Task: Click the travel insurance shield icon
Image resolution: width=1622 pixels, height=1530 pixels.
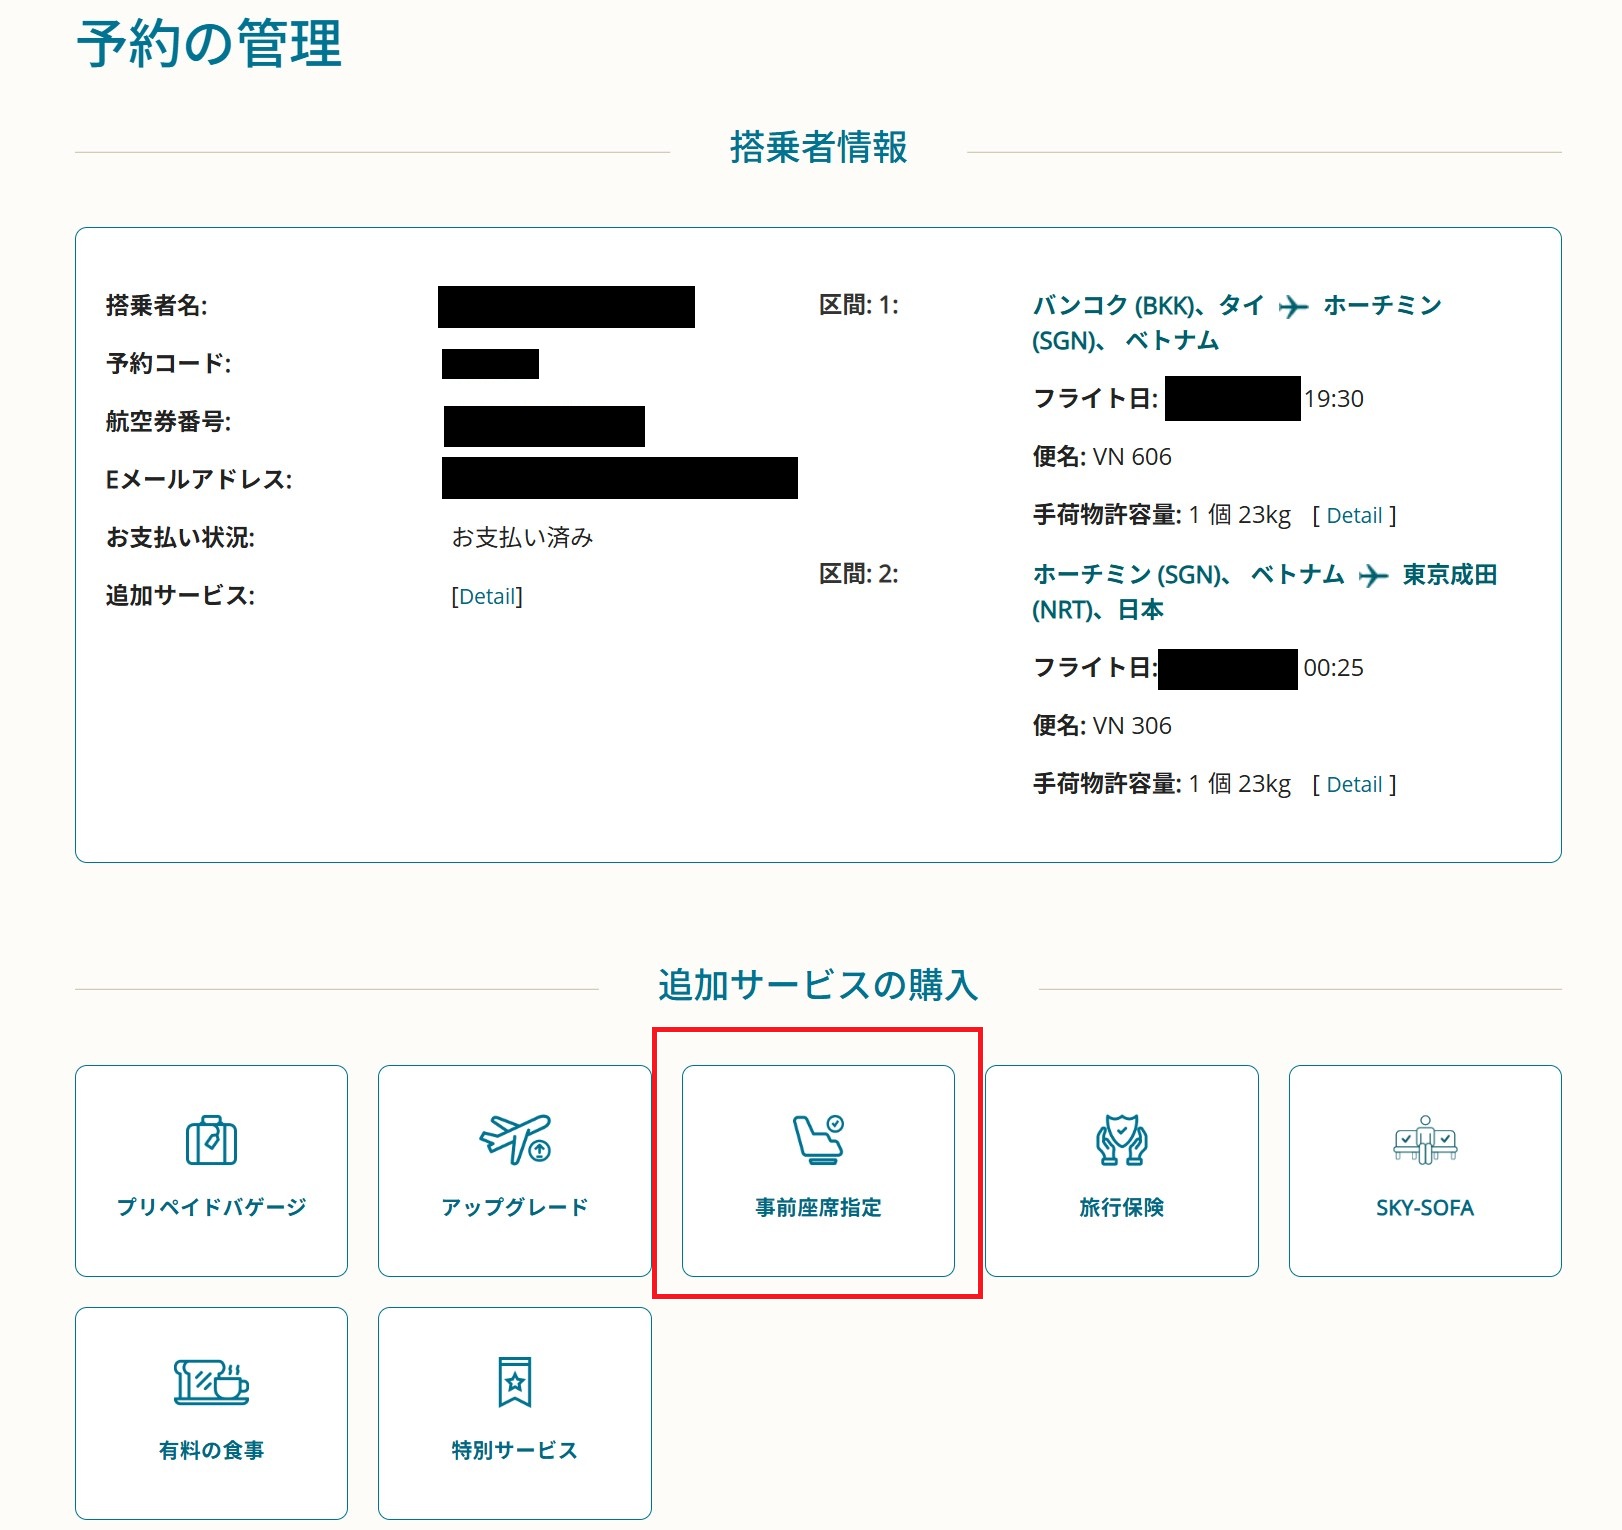Action: coord(1121,1140)
